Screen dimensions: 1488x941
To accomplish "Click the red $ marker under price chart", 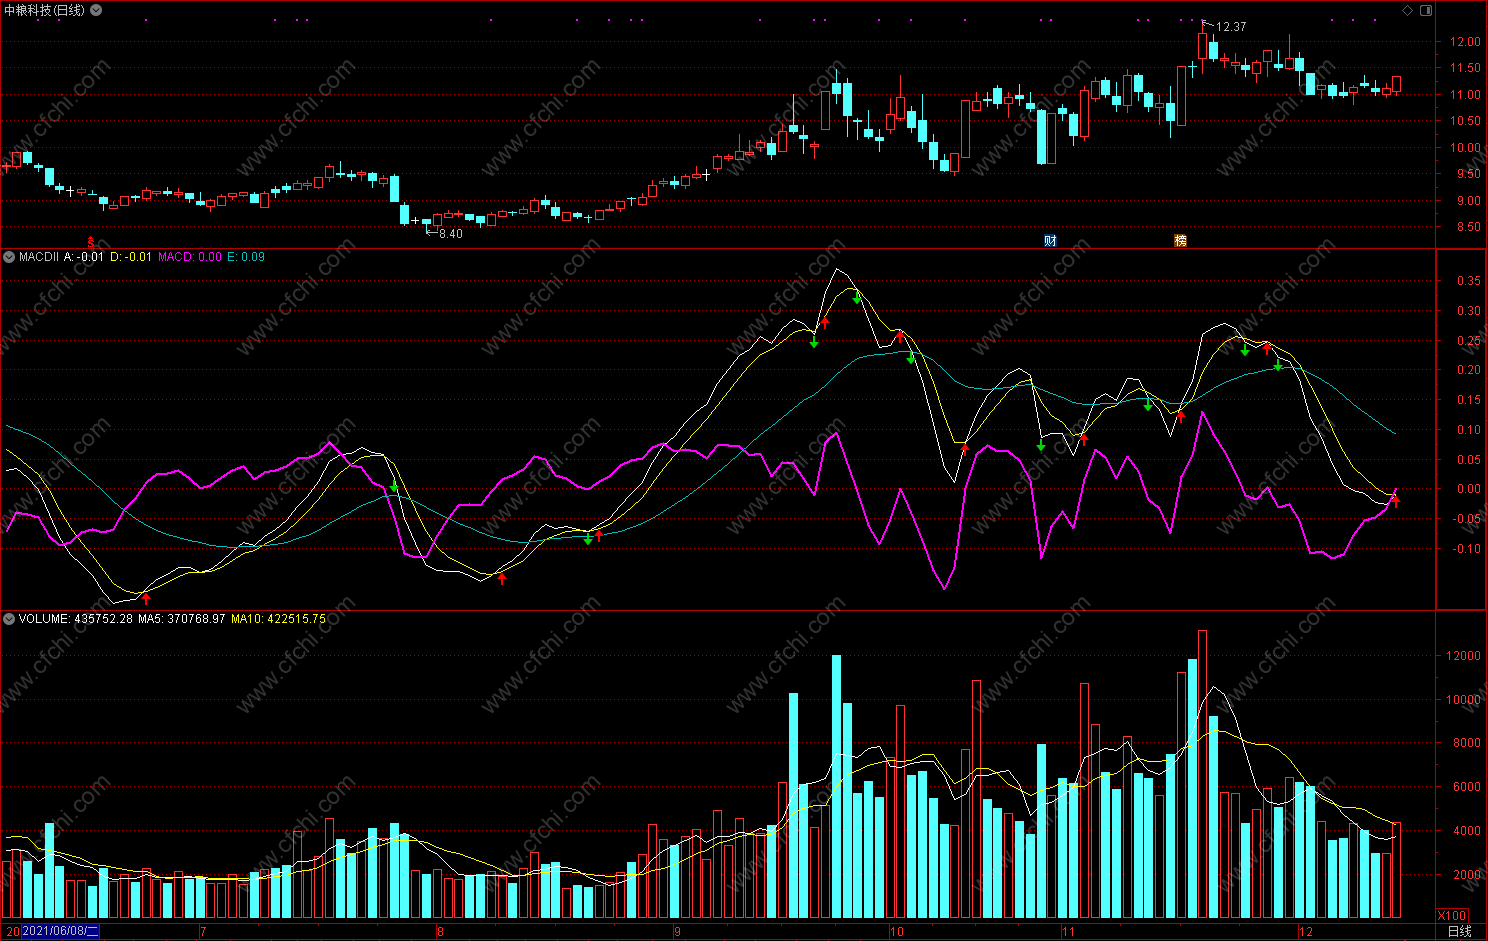I will (92, 242).
